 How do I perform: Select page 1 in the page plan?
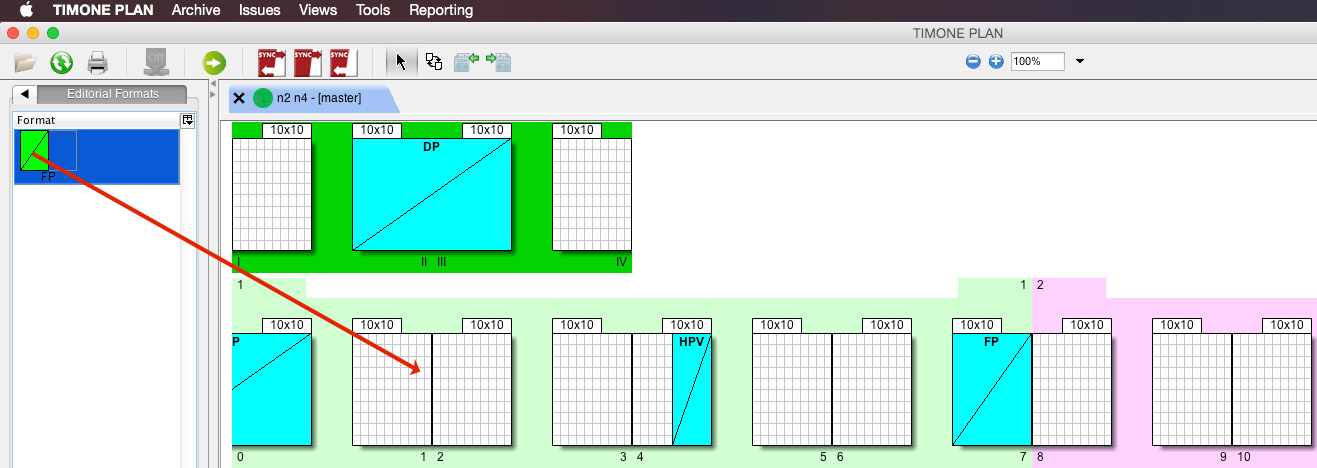pos(392,389)
